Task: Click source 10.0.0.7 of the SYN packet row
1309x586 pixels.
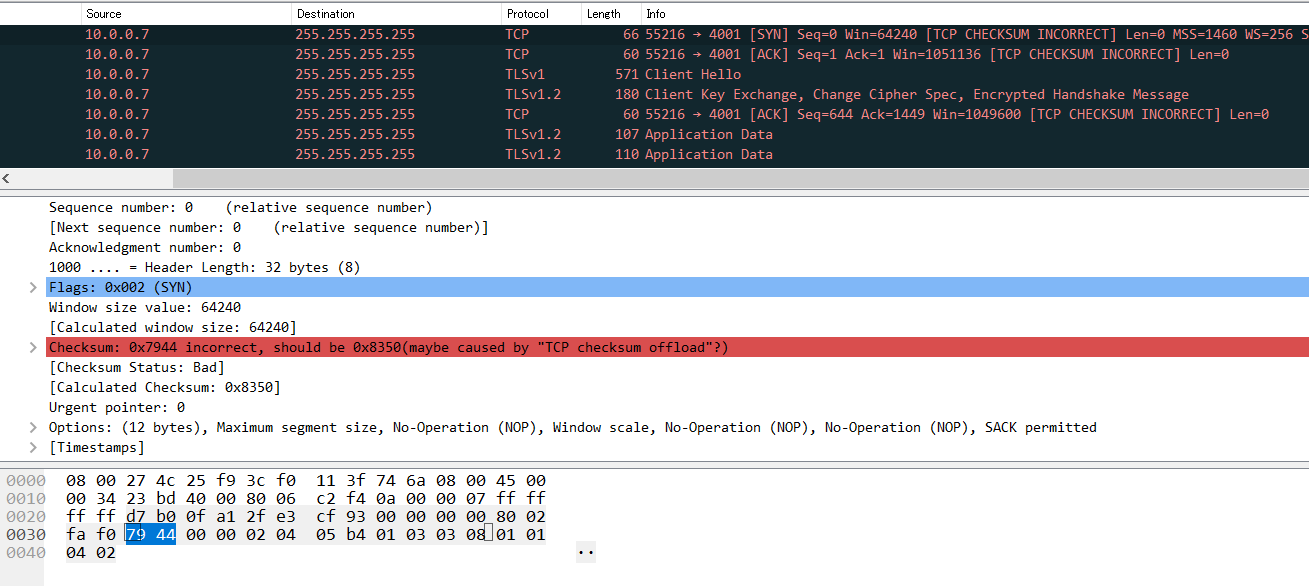Action: (117, 34)
